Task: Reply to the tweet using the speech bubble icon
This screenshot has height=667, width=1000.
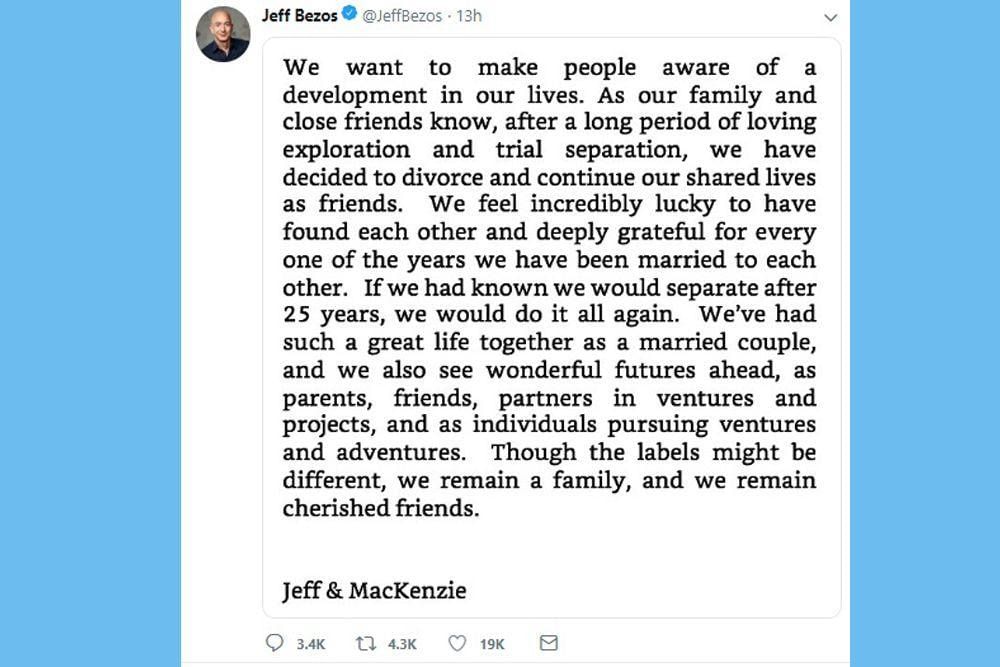Action: (275, 643)
